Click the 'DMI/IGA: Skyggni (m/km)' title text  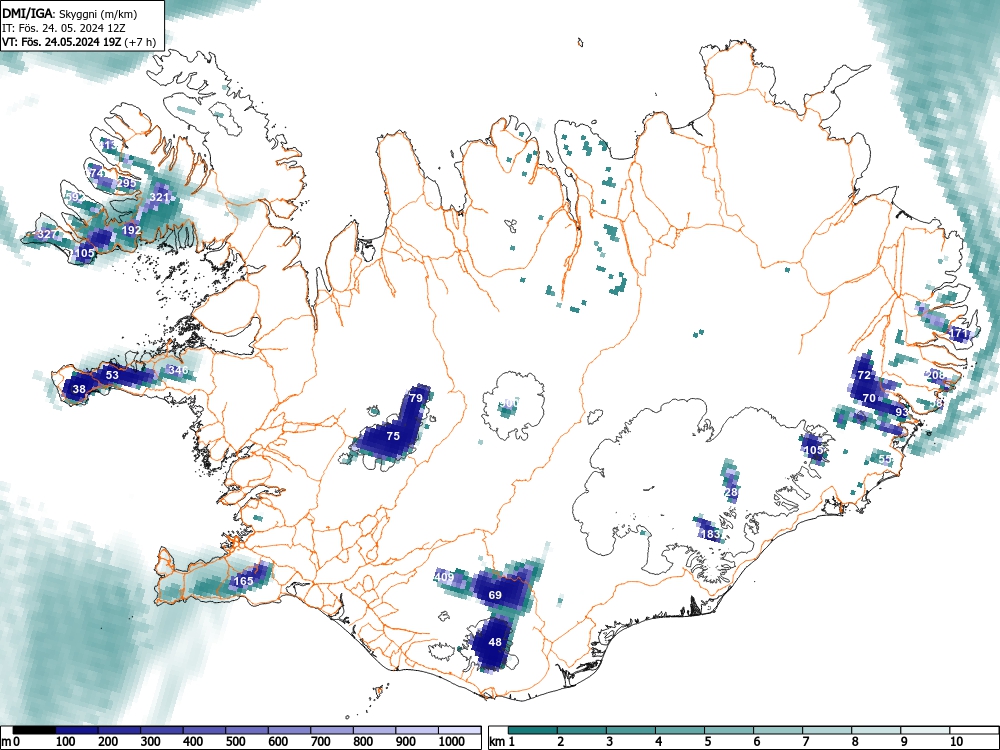[70, 13]
